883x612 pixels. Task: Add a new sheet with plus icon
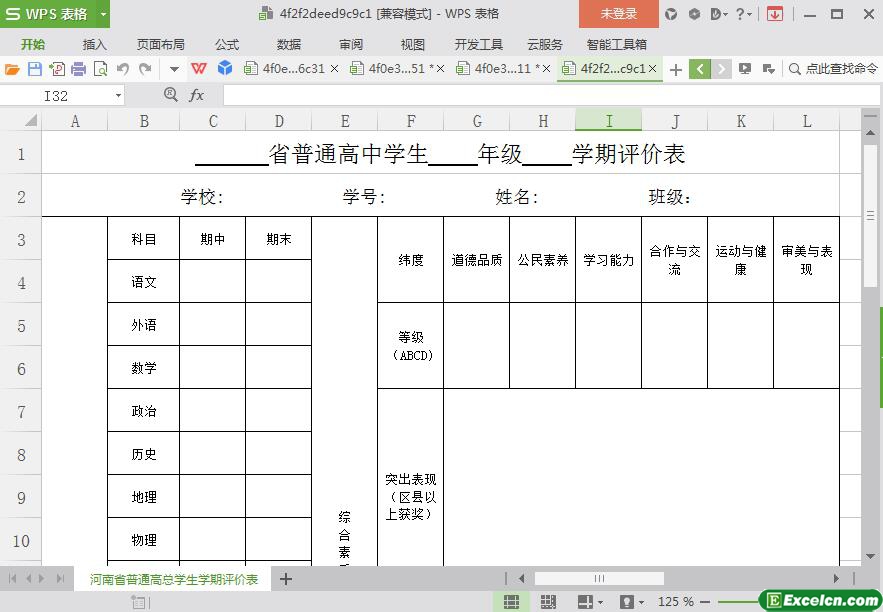(286, 579)
